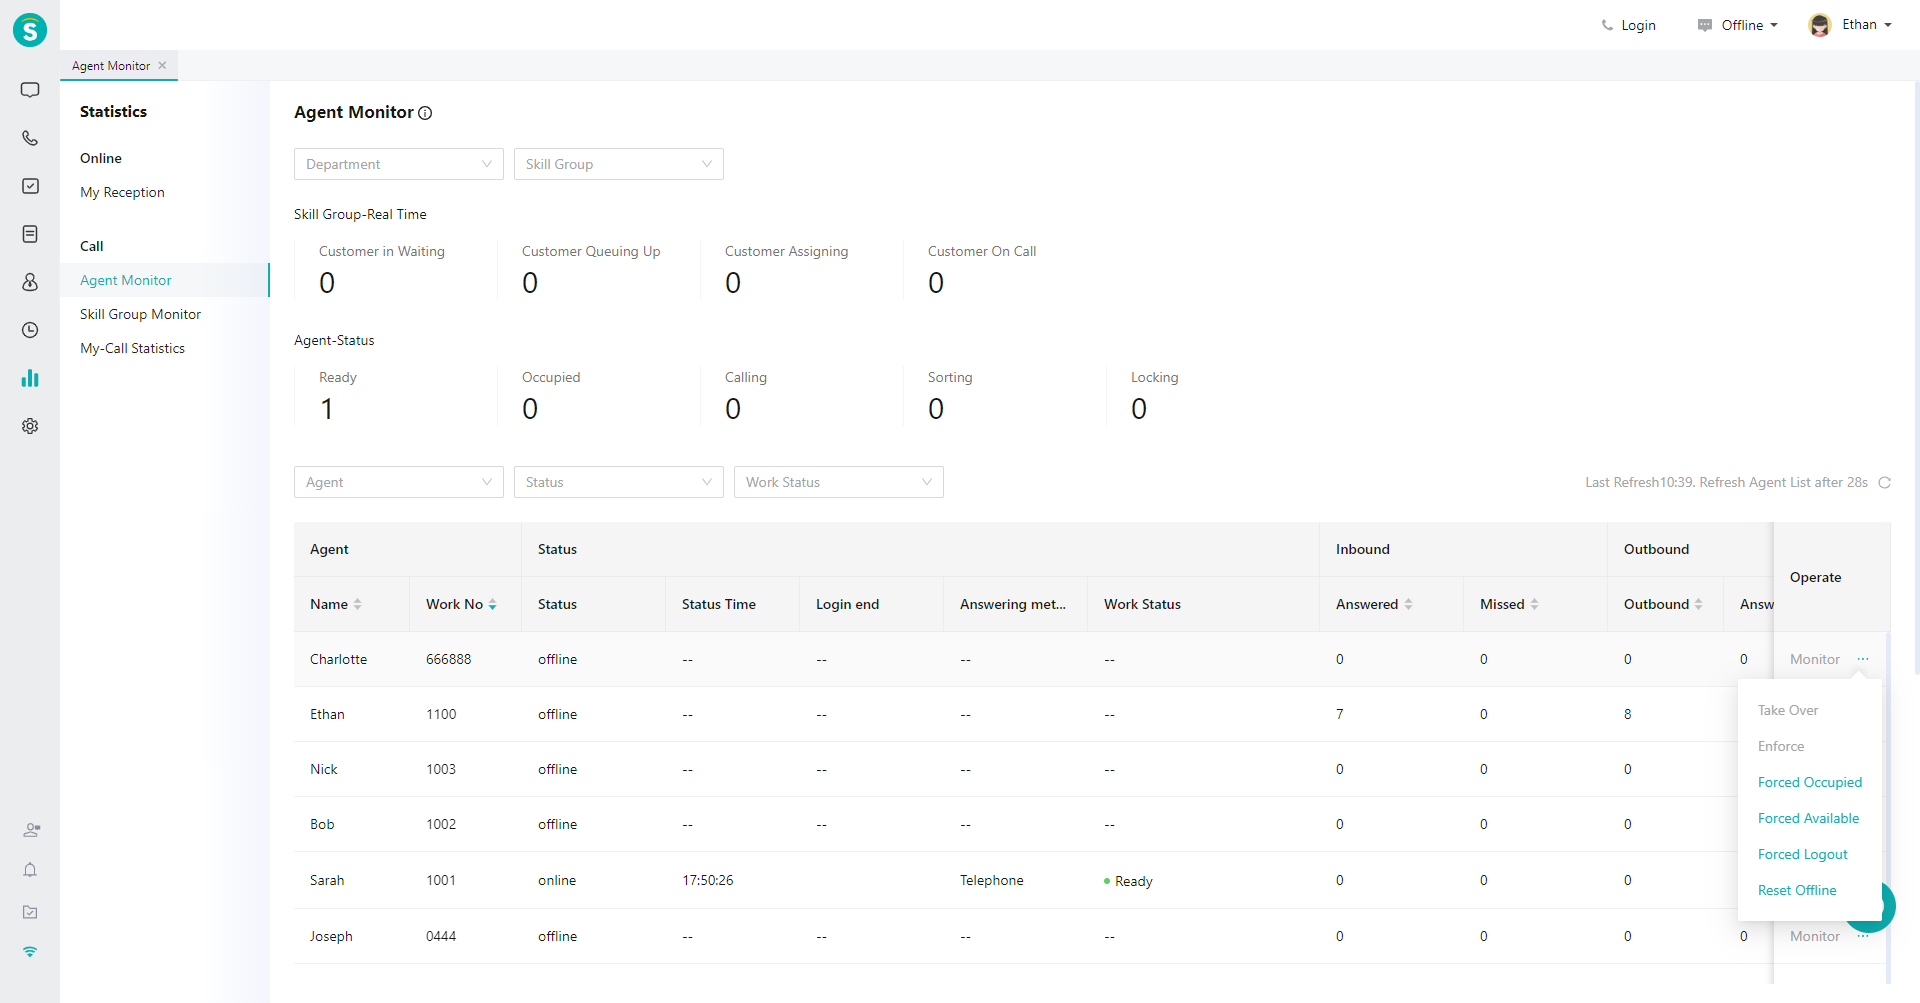1920x1003 pixels.
Task: Open the Work Status filter dropdown
Action: (x=839, y=482)
